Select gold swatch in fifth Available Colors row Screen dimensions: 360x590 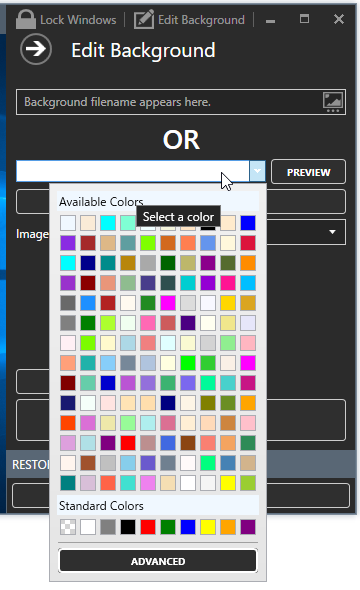pyautogui.click(x=228, y=303)
